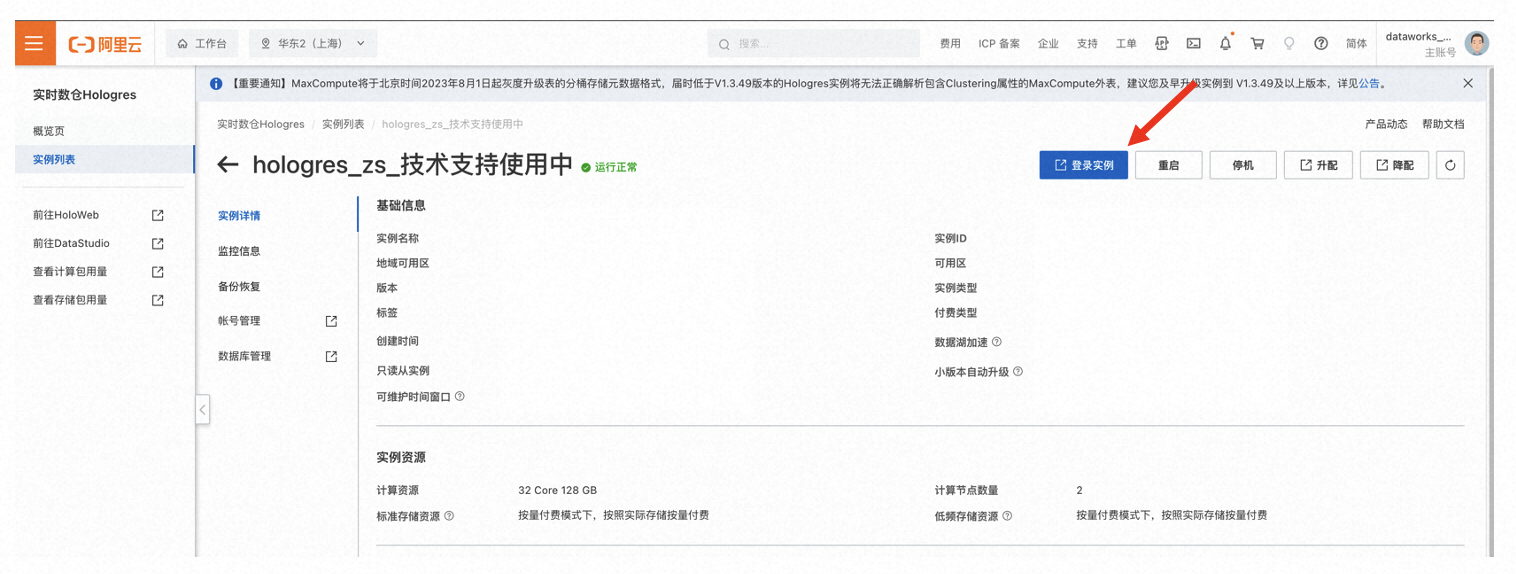This screenshot has height=574, width=1516.
Task: Open 帮助文档 link
Action: 1443,124
